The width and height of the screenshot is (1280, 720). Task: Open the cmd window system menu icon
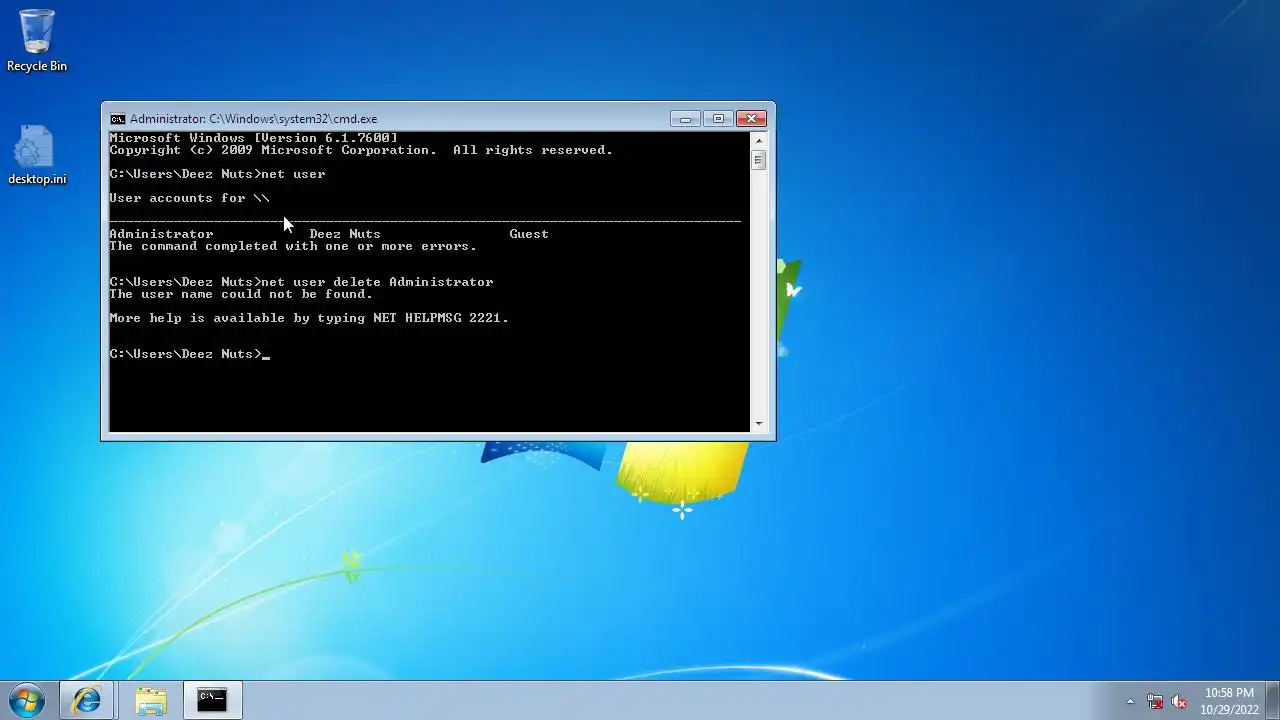117,119
